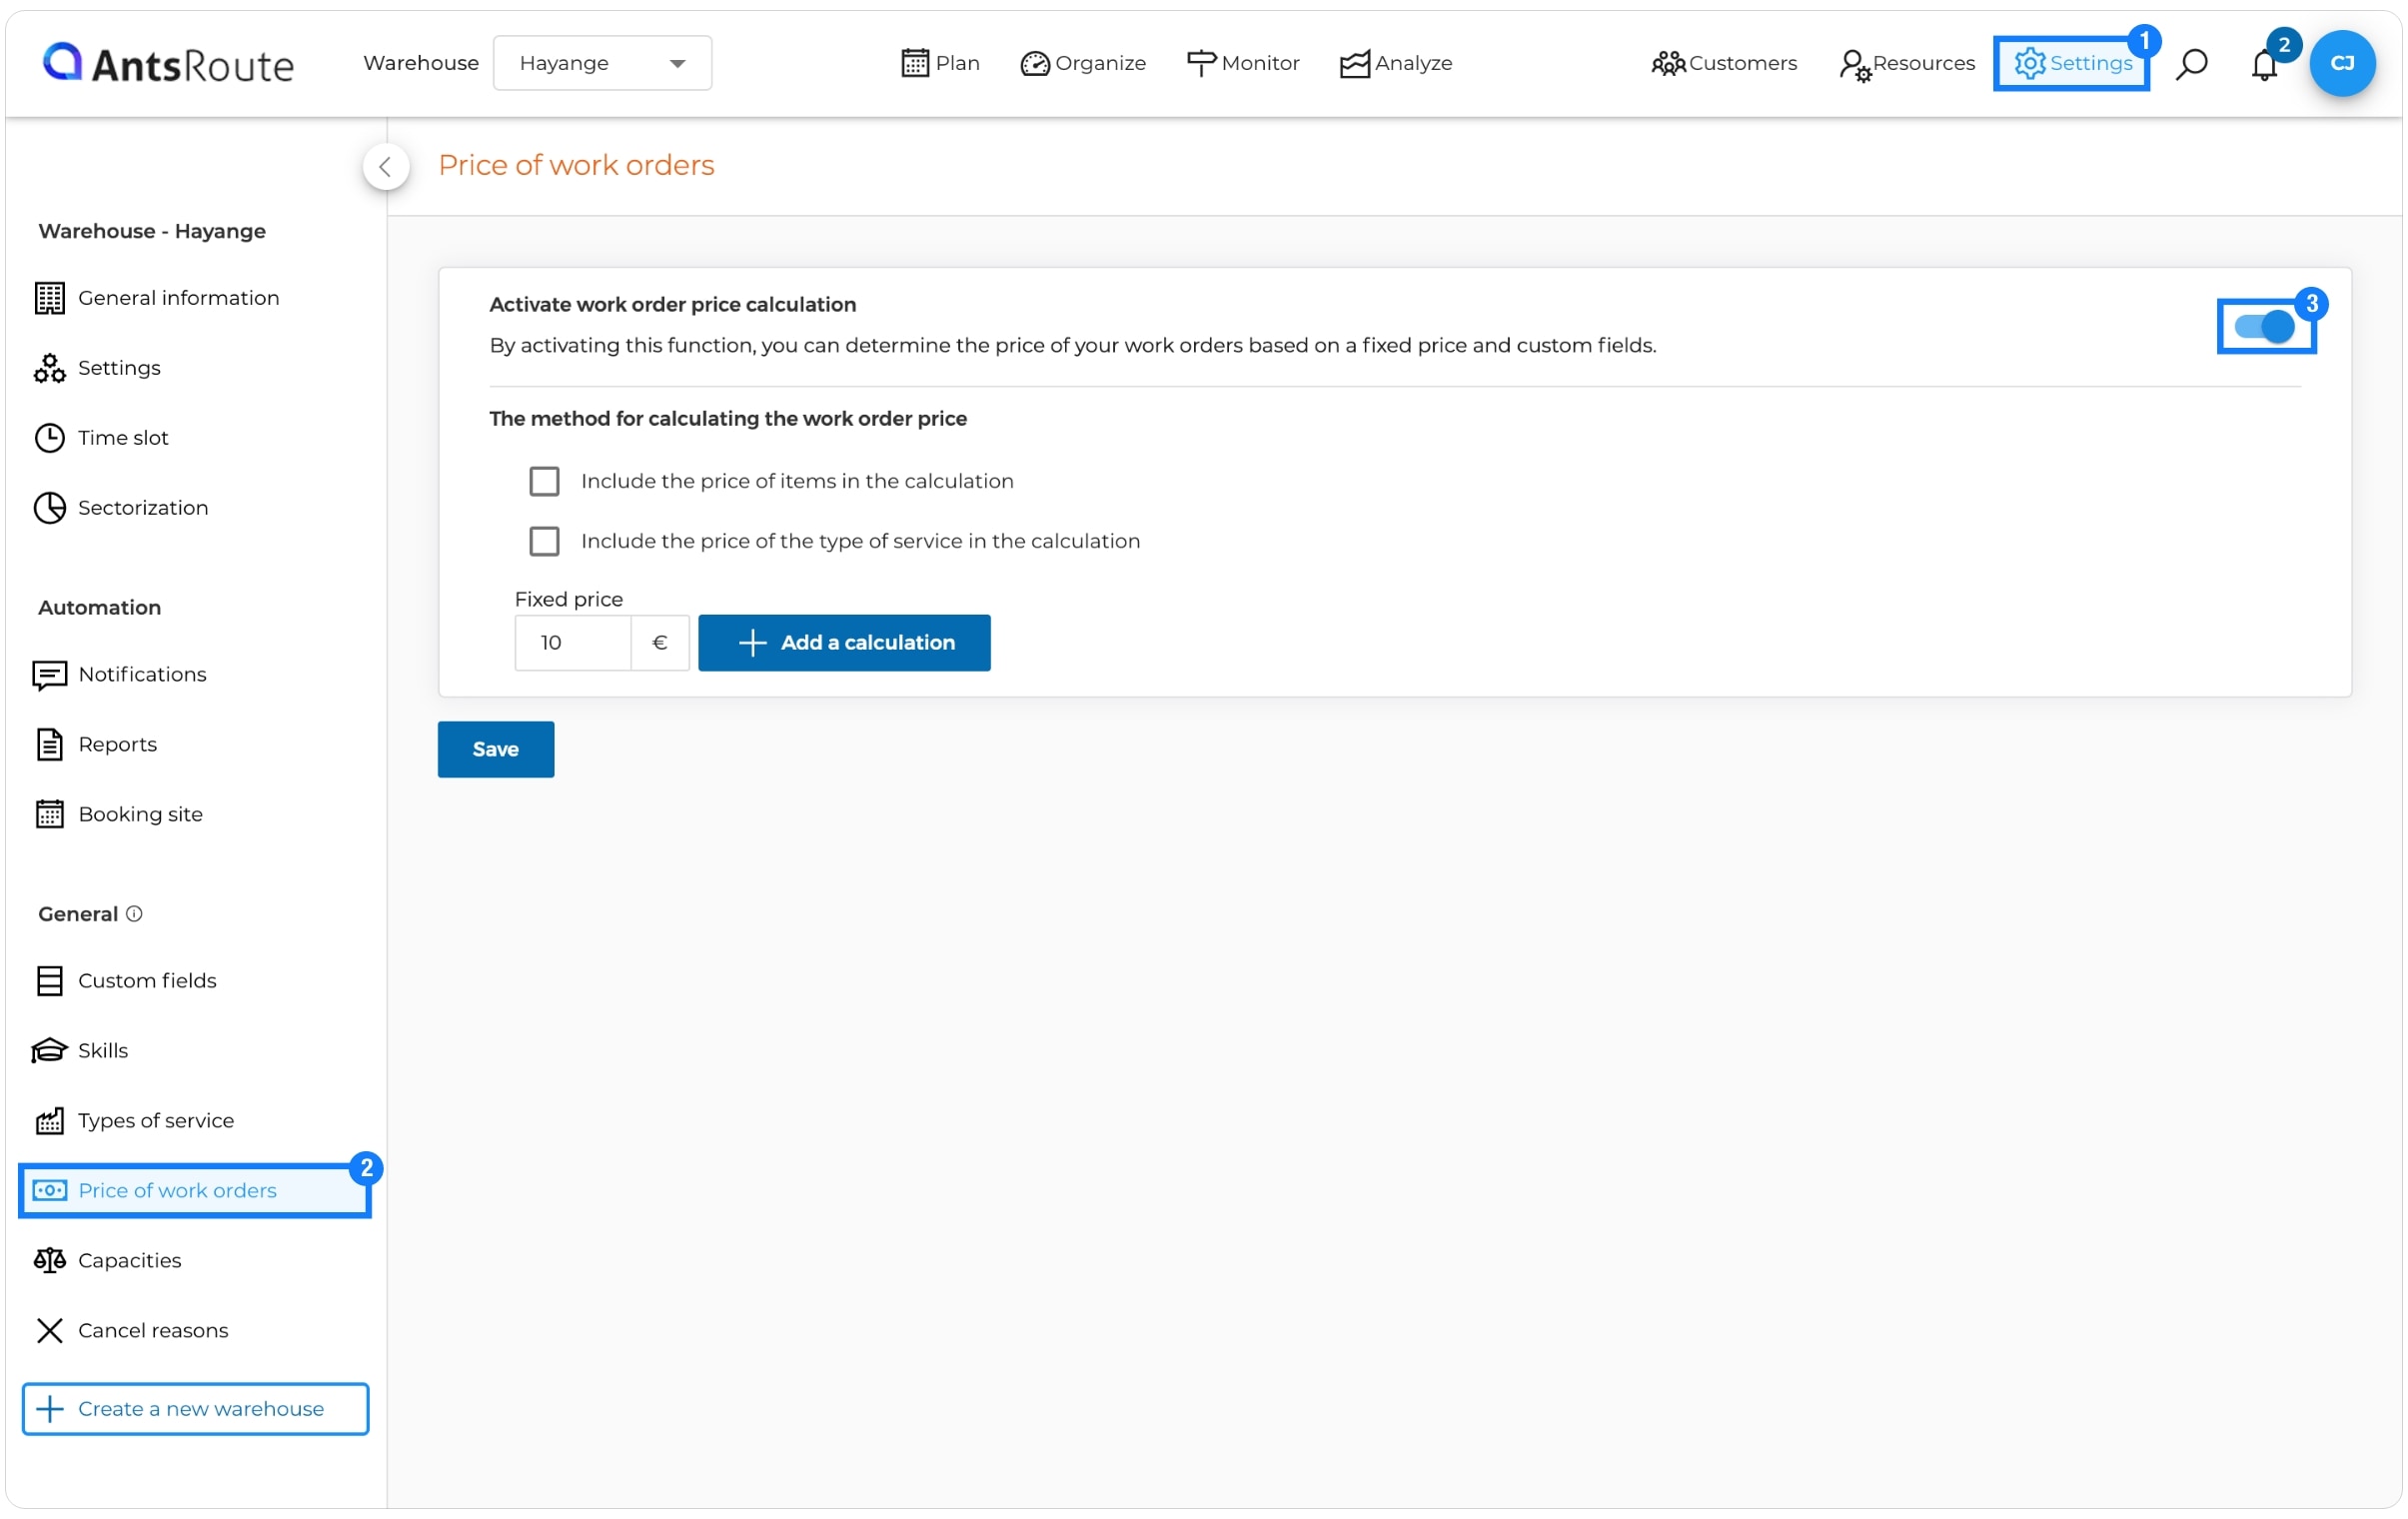Viewport: 2408px width, 1519px height.
Task: Click the Fixed price input field
Action: [573, 643]
